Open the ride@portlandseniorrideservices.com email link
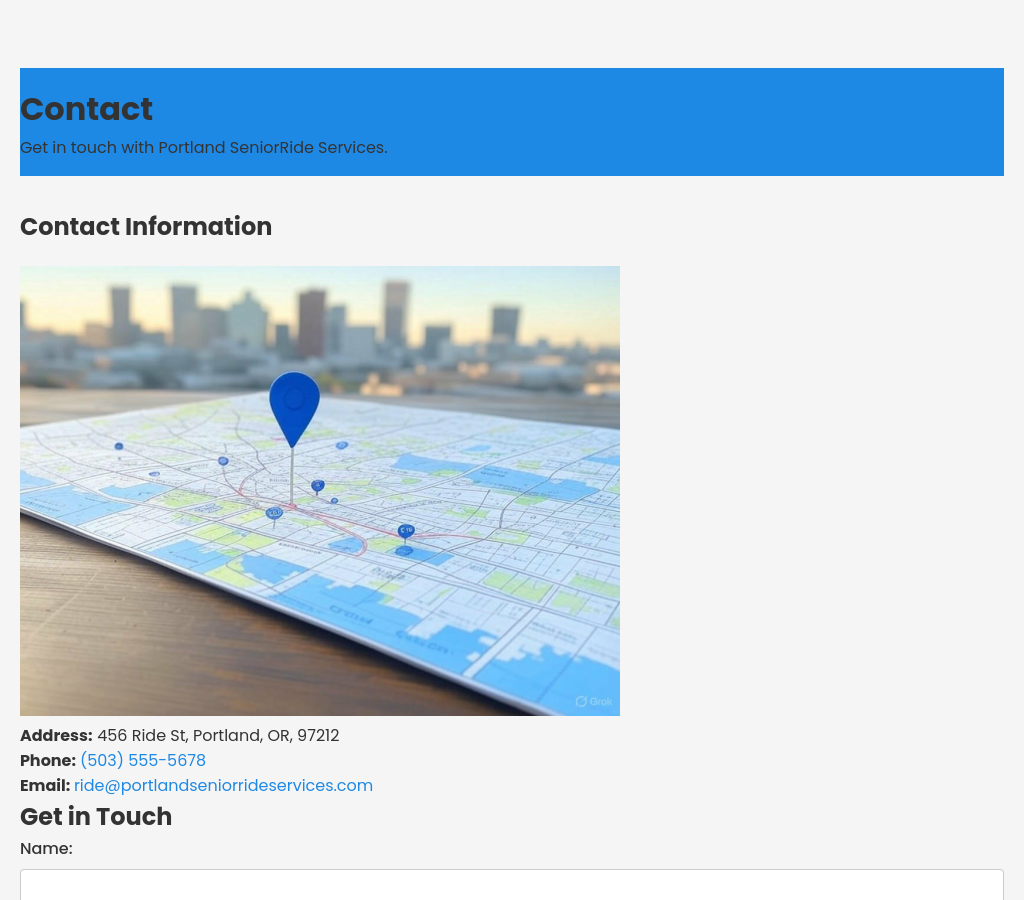 [223, 786]
